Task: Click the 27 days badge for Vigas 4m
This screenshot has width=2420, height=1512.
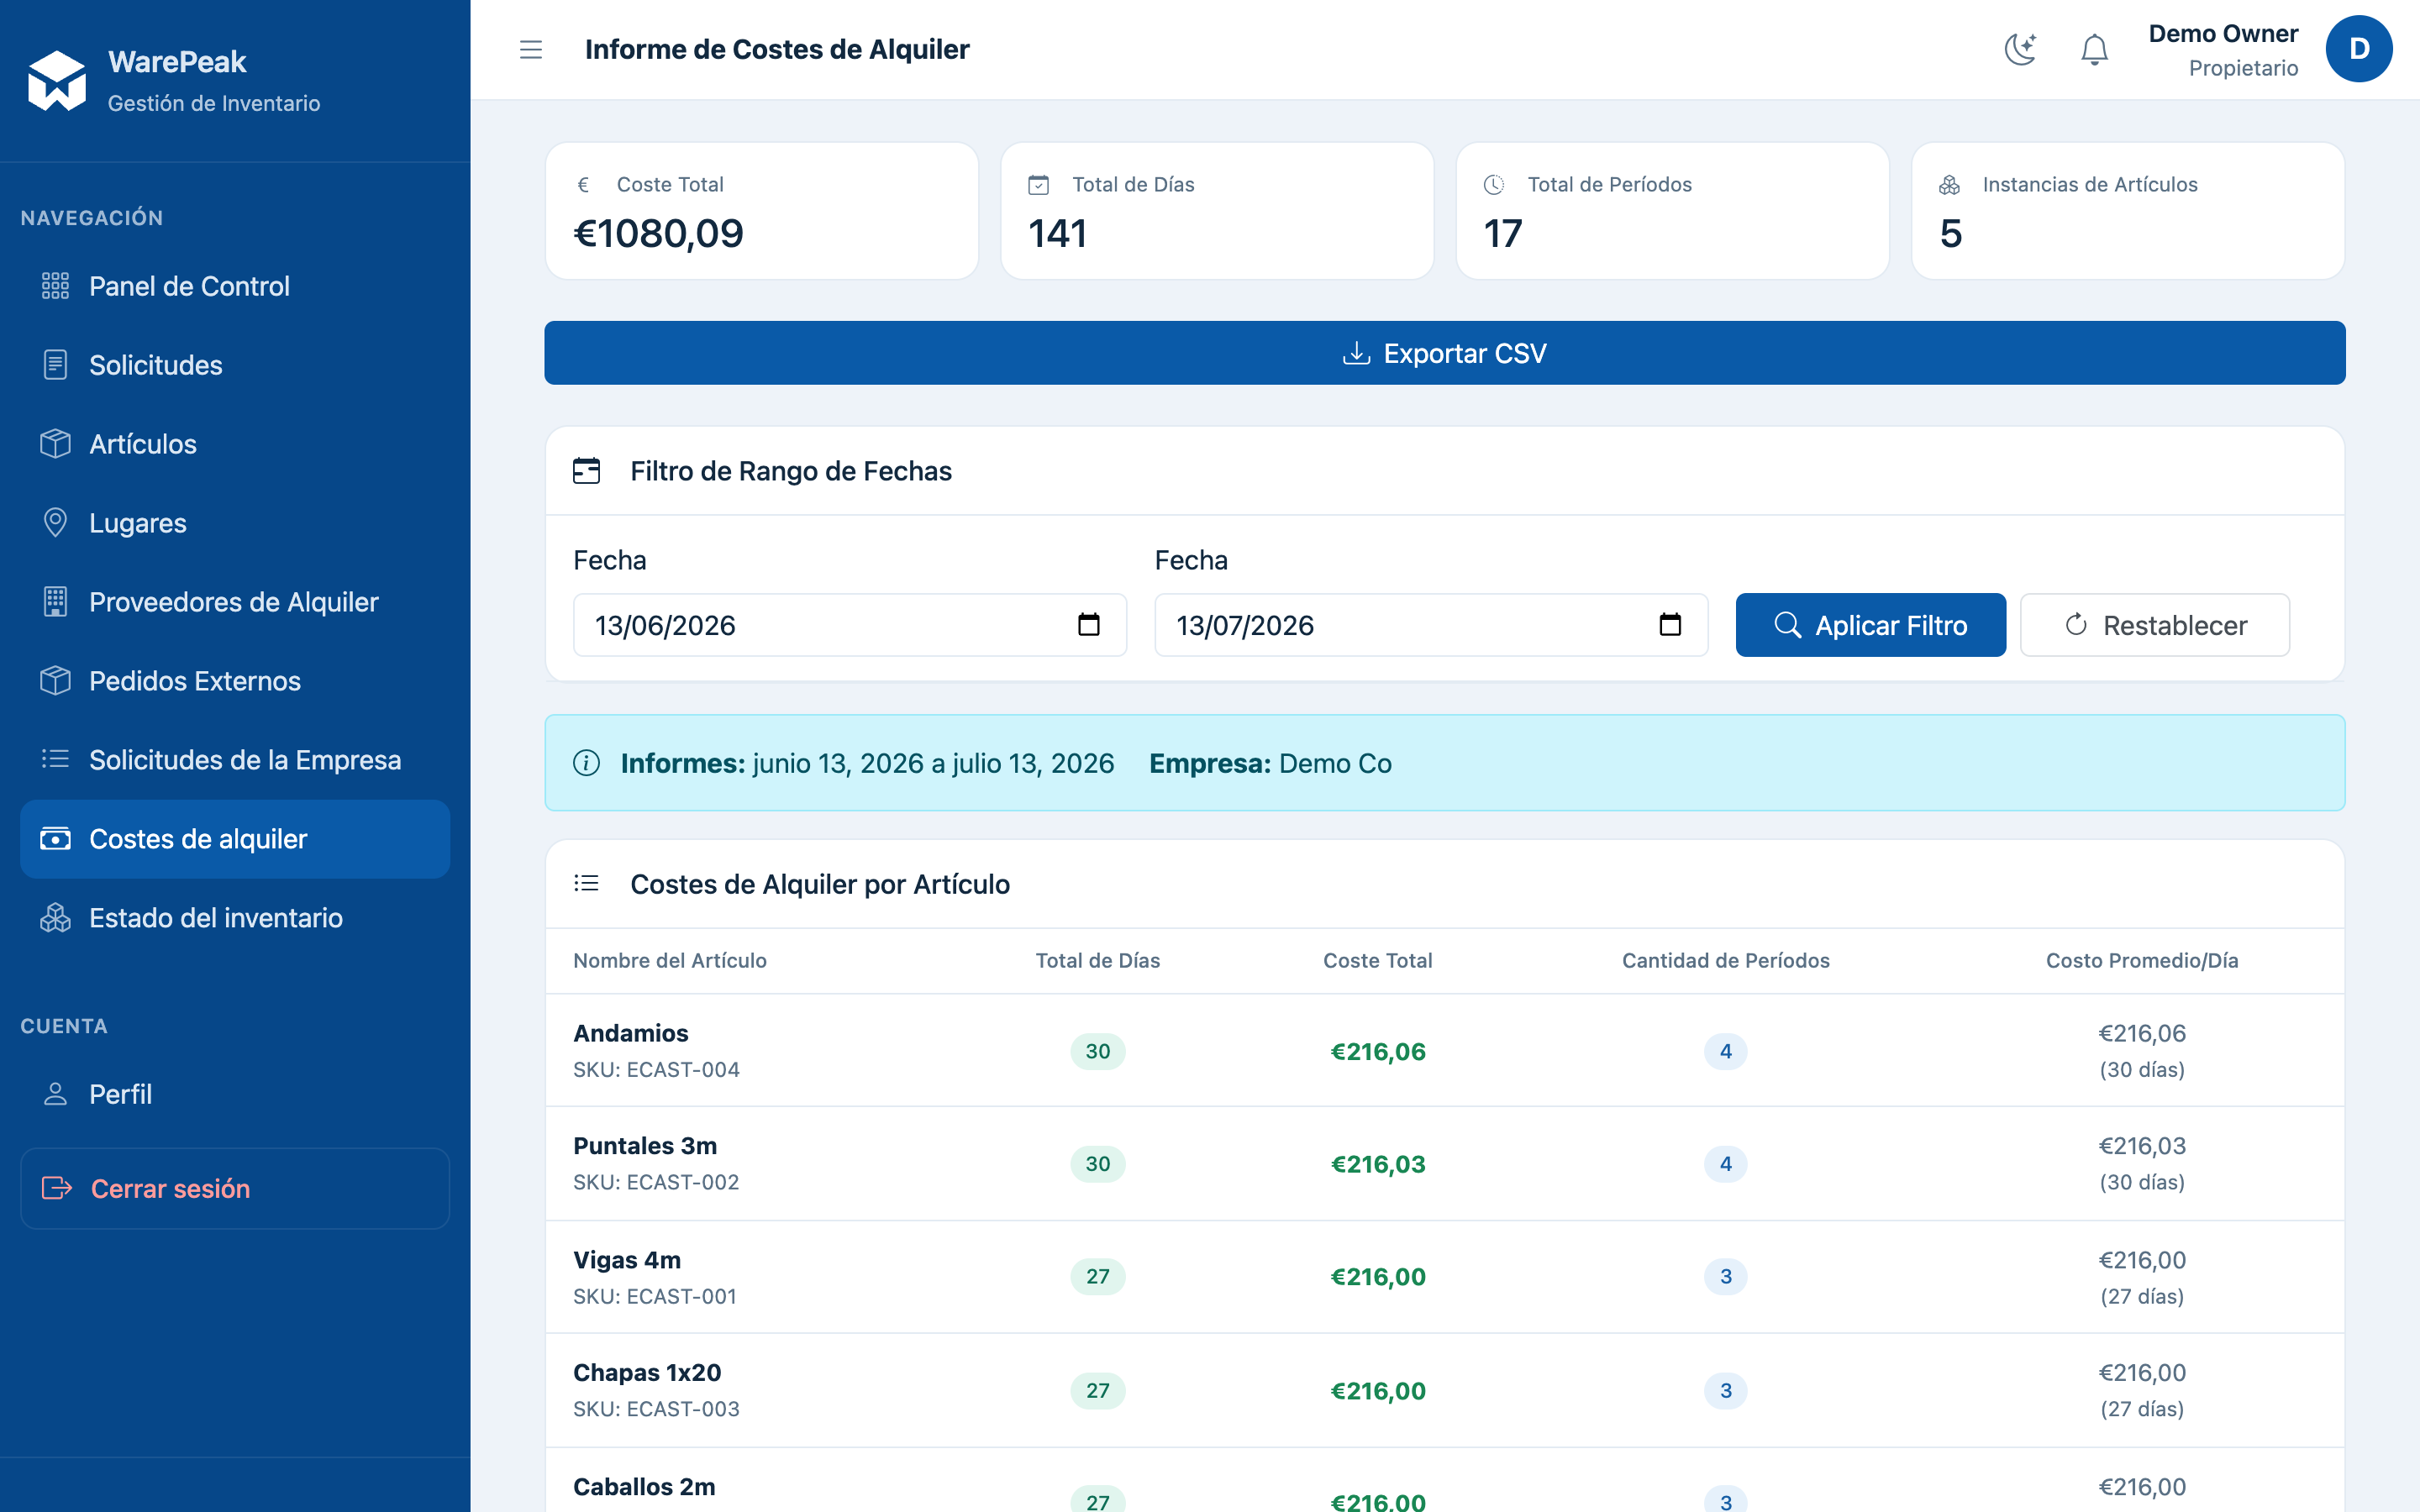Action: pyautogui.click(x=1097, y=1276)
